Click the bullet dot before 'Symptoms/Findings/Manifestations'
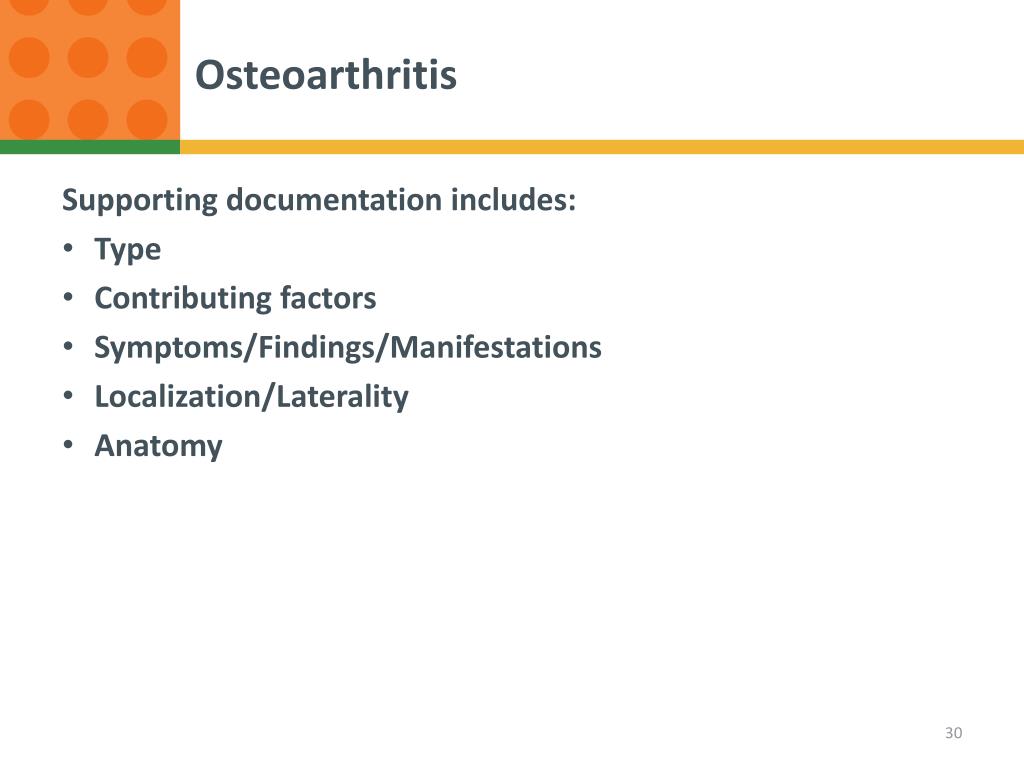The width and height of the screenshot is (1024, 768). coord(68,346)
